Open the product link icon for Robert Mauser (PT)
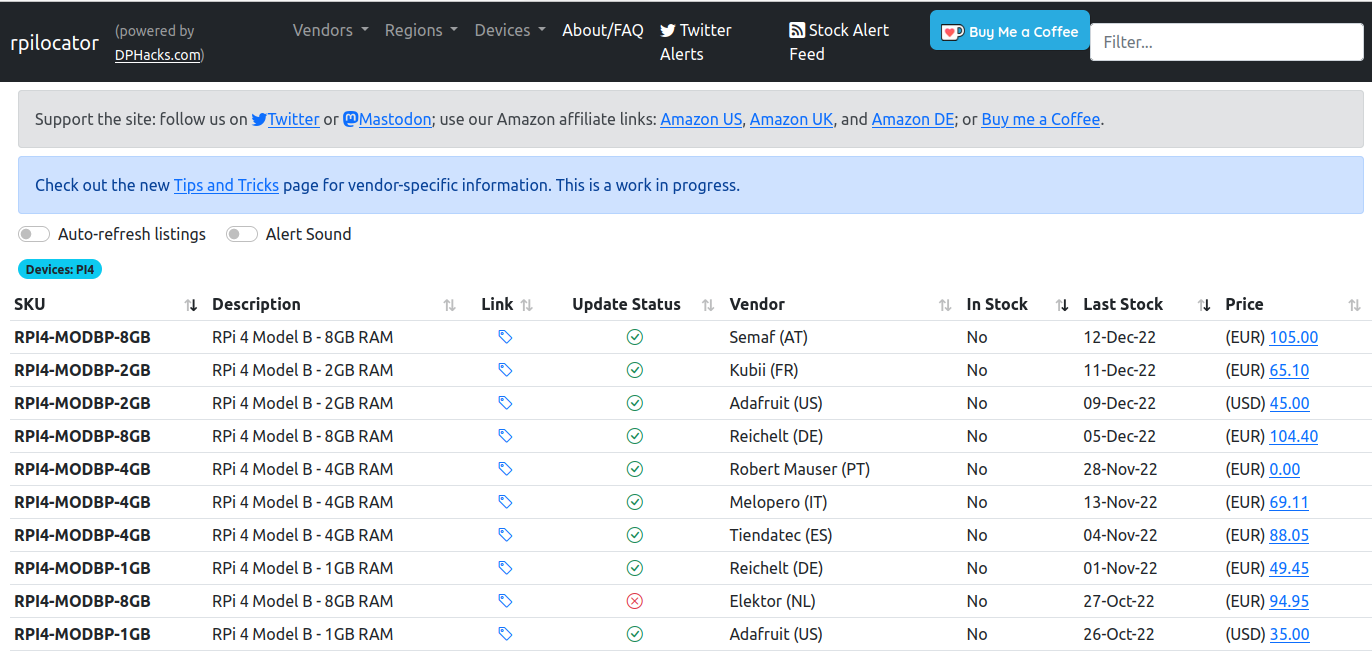This screenshot has height=656, width=1372. [505, 469]
